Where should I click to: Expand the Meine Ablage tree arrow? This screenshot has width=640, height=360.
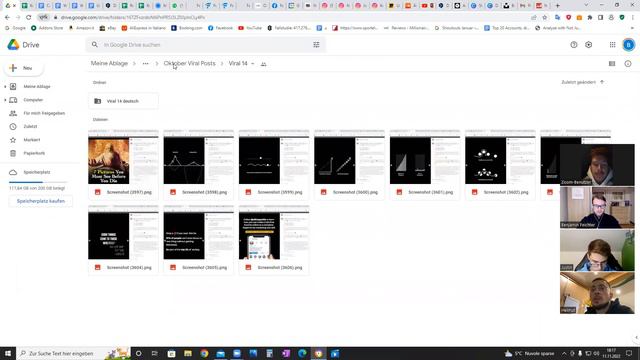[x=5, y=87]
